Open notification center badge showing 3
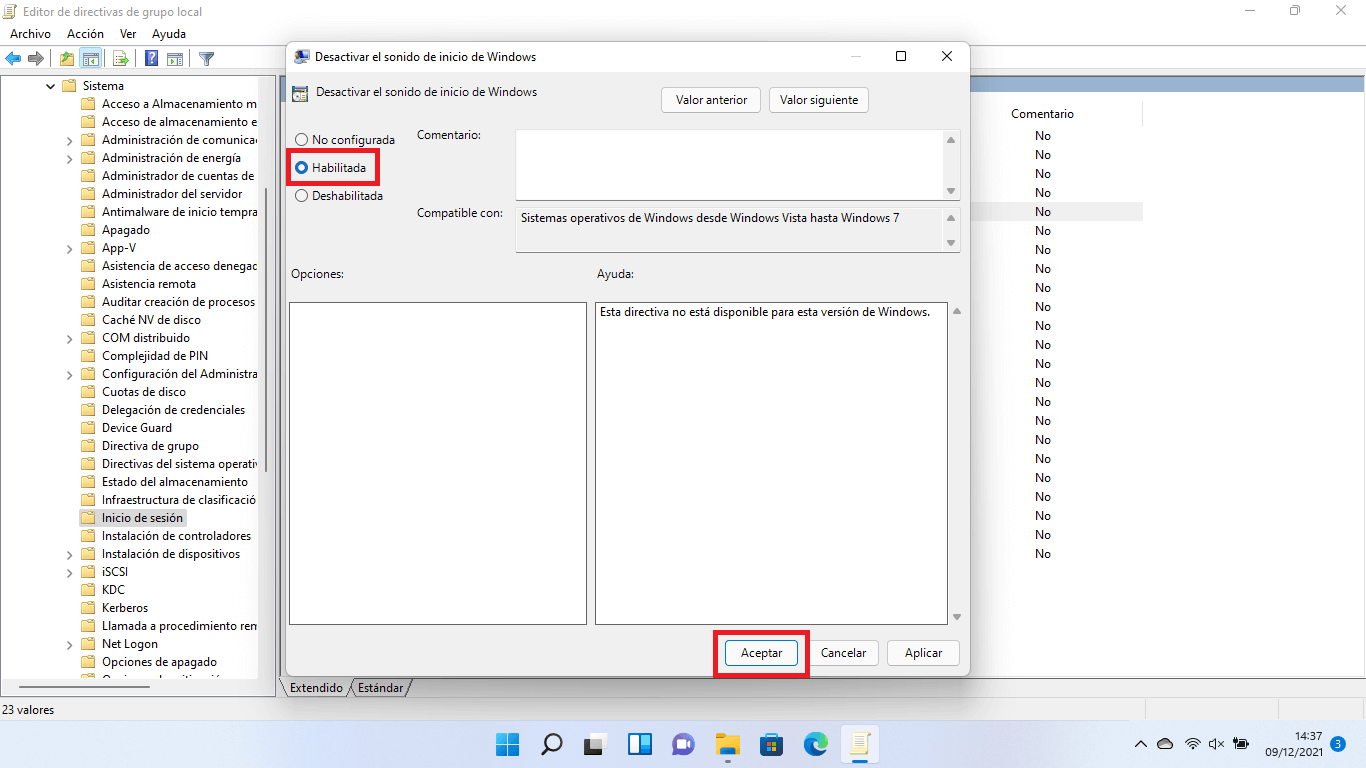This screenshot has width=1366, height=768. click(x=1338, y=744)
